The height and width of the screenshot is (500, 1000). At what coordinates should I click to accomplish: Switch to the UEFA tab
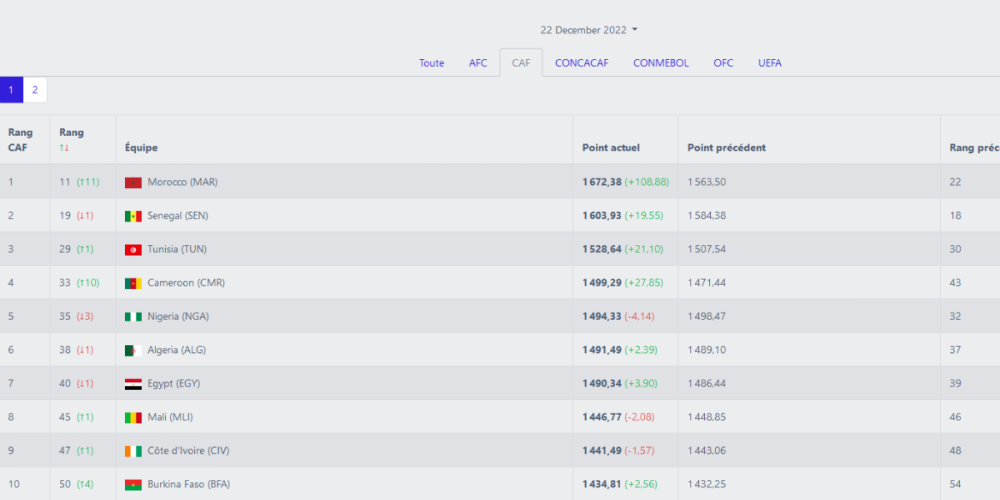(x=770, y=63)
